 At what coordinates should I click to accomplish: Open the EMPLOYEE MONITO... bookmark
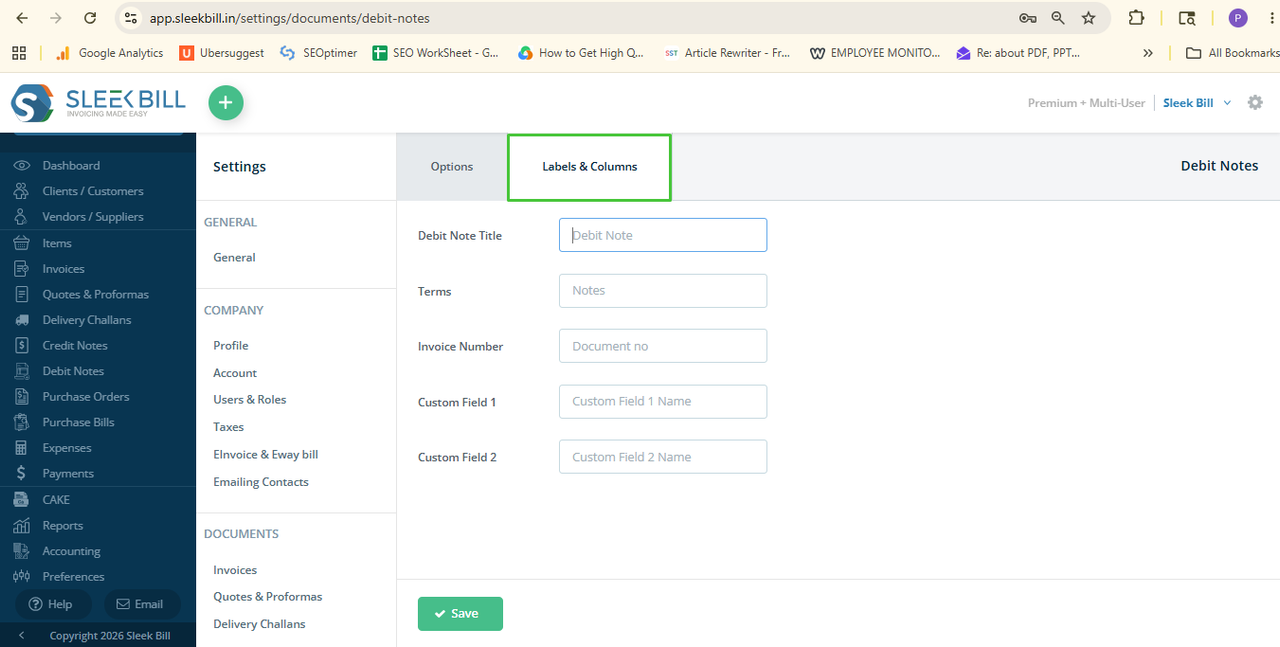[x=875, y=53]
